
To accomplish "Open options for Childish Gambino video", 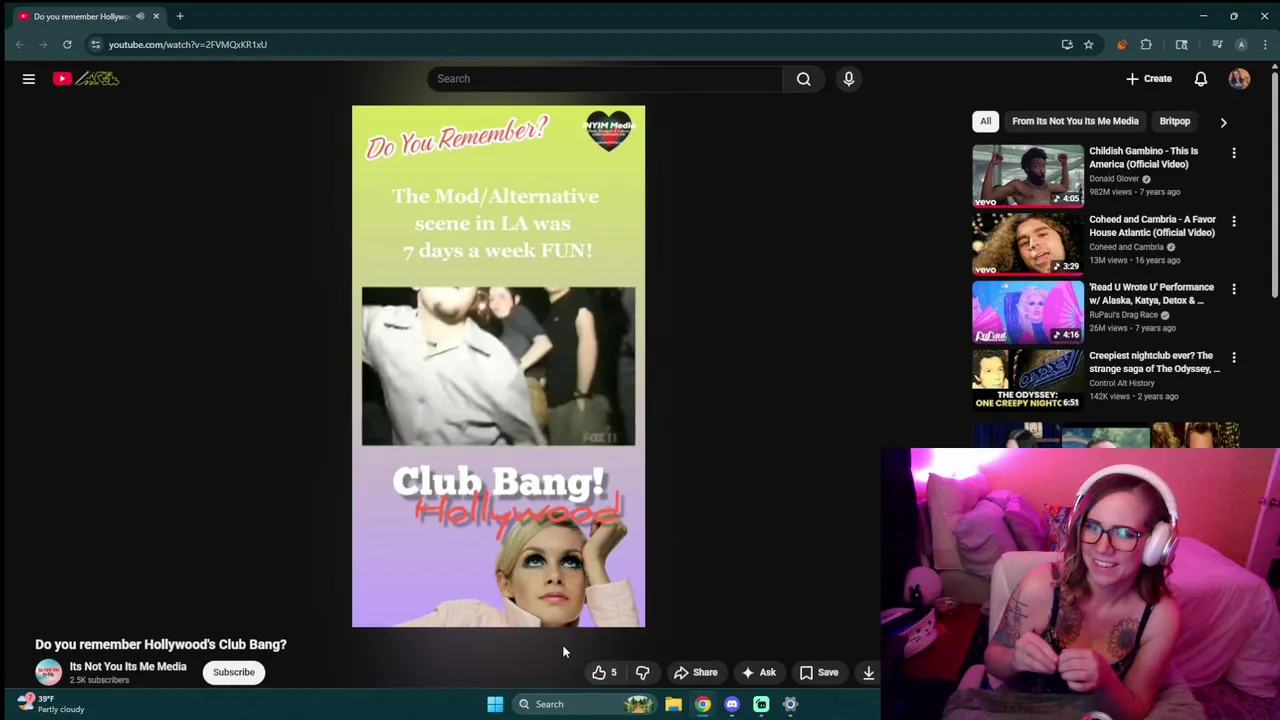I will 1234,153.
